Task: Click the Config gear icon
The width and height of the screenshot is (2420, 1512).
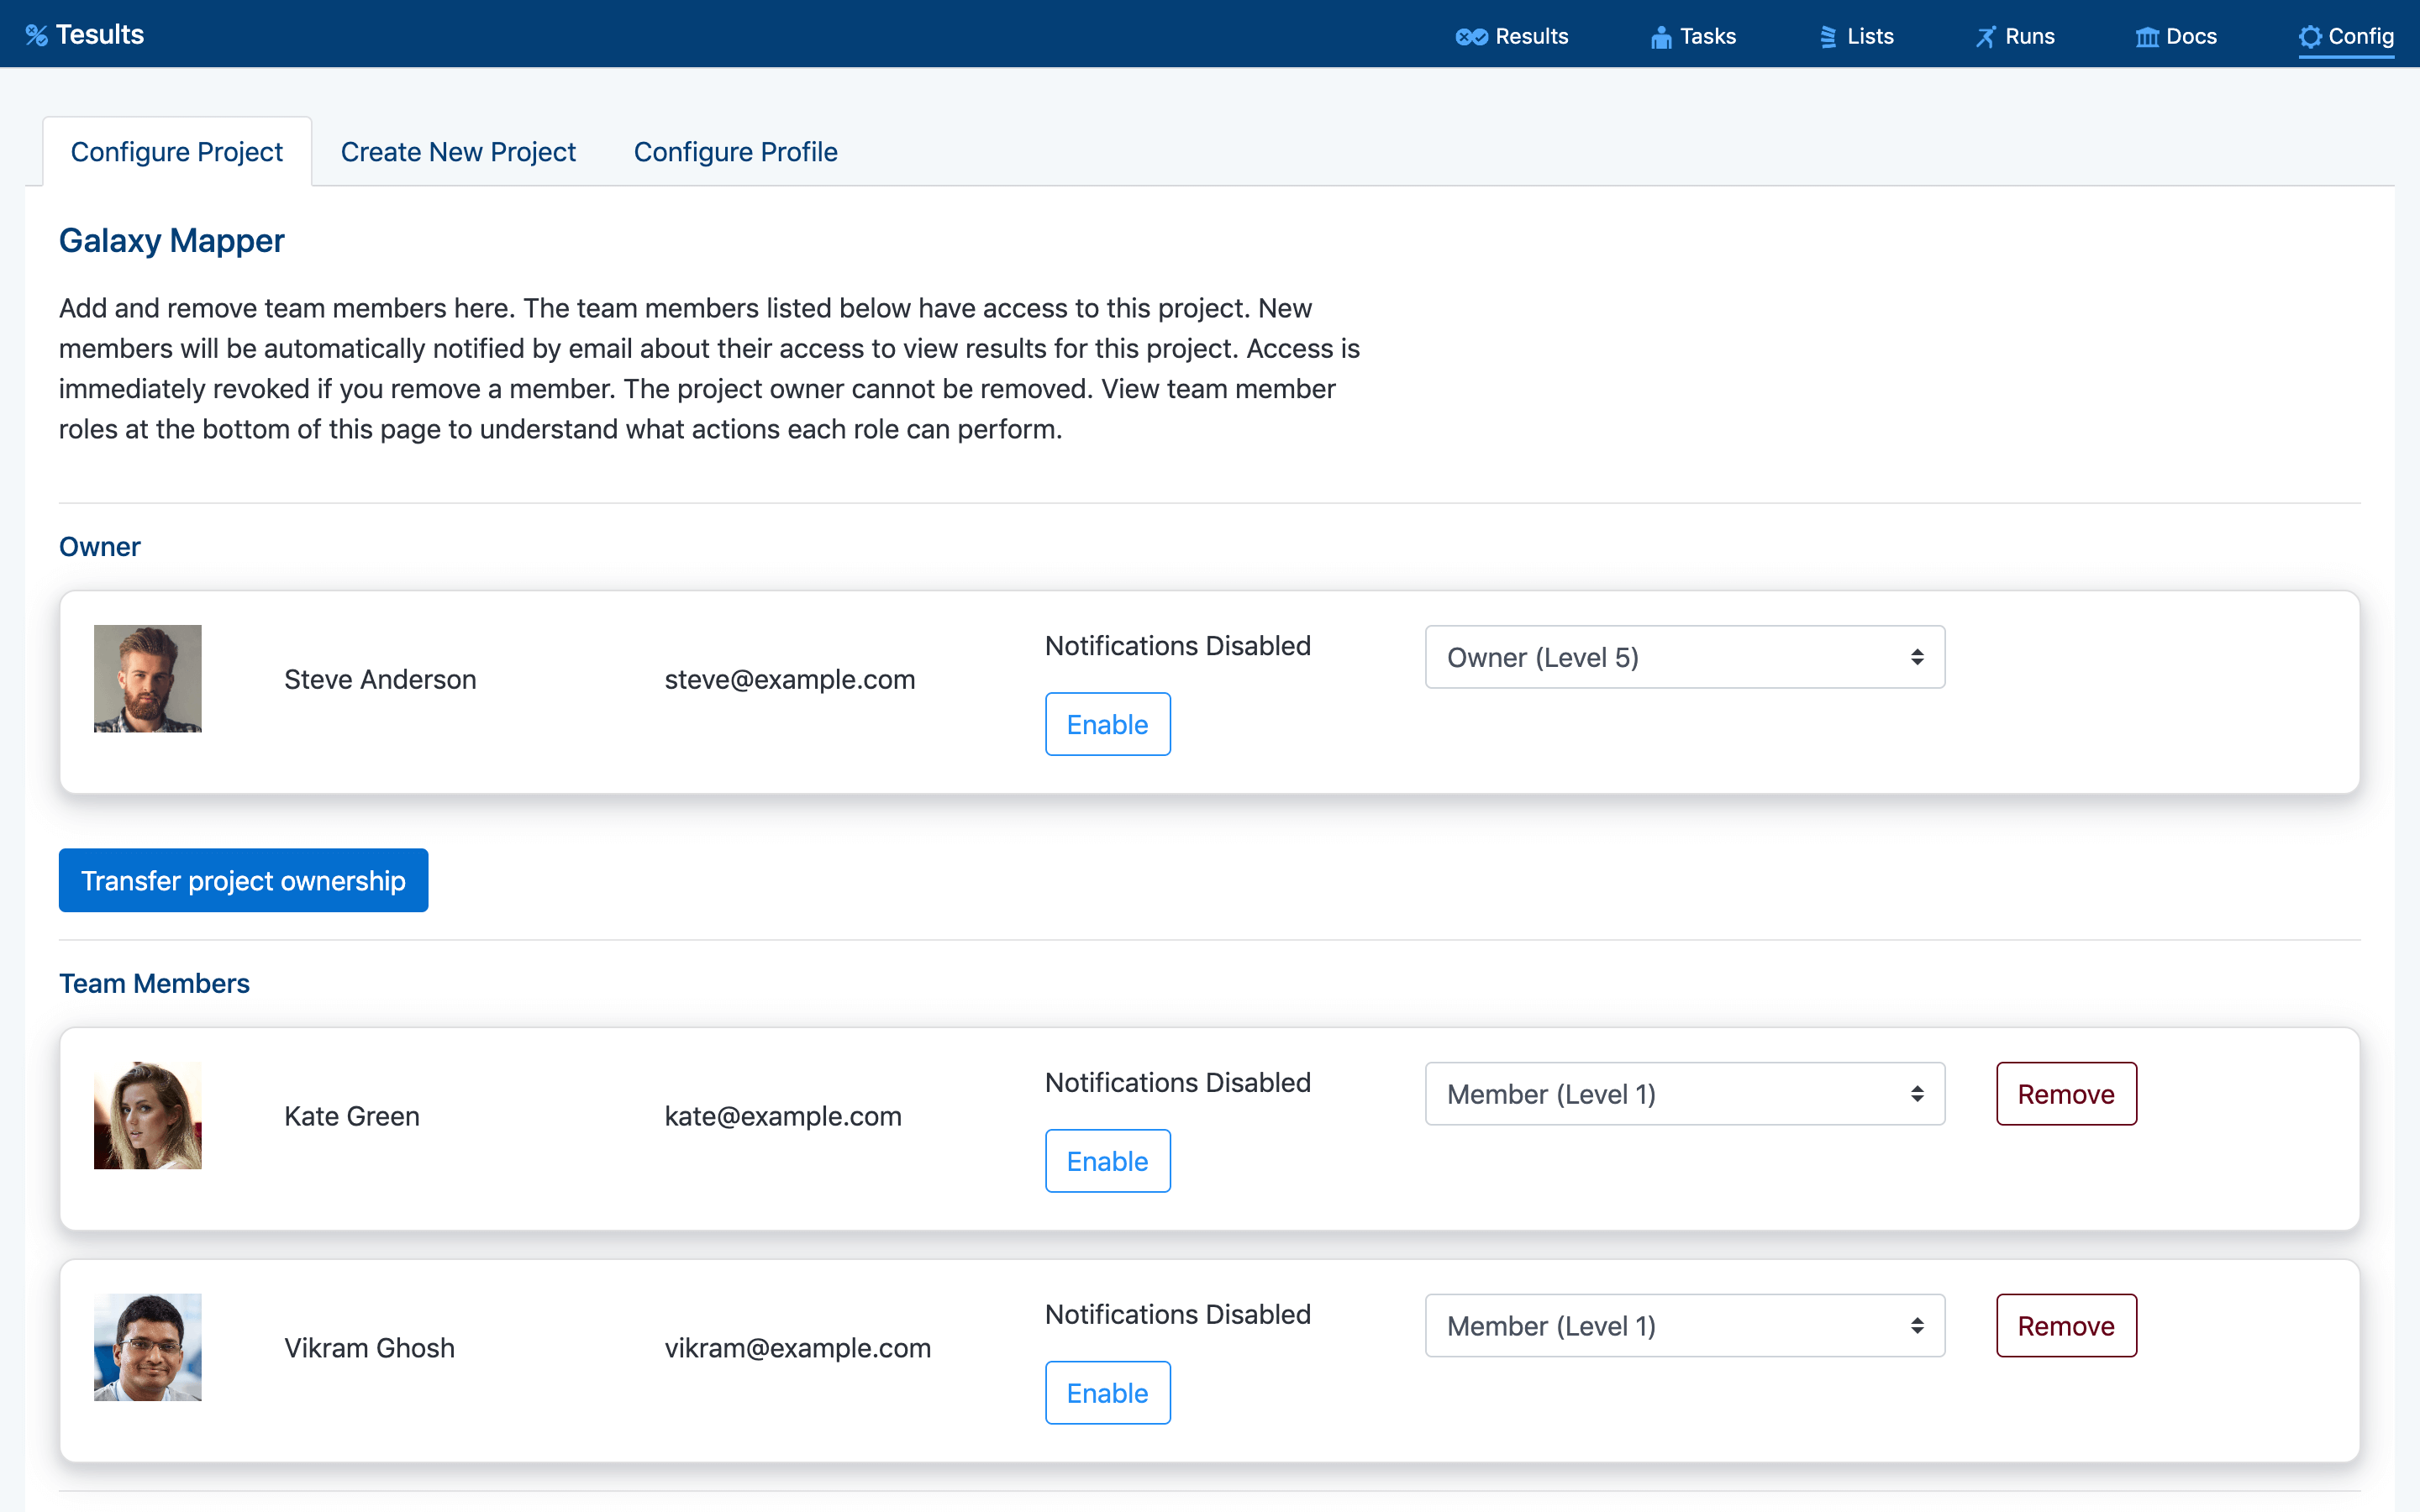Action: point(2310,37)
